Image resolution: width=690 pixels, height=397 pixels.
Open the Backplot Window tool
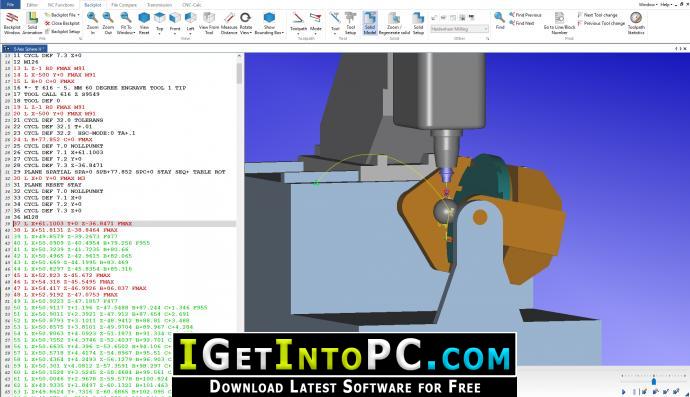12,23
